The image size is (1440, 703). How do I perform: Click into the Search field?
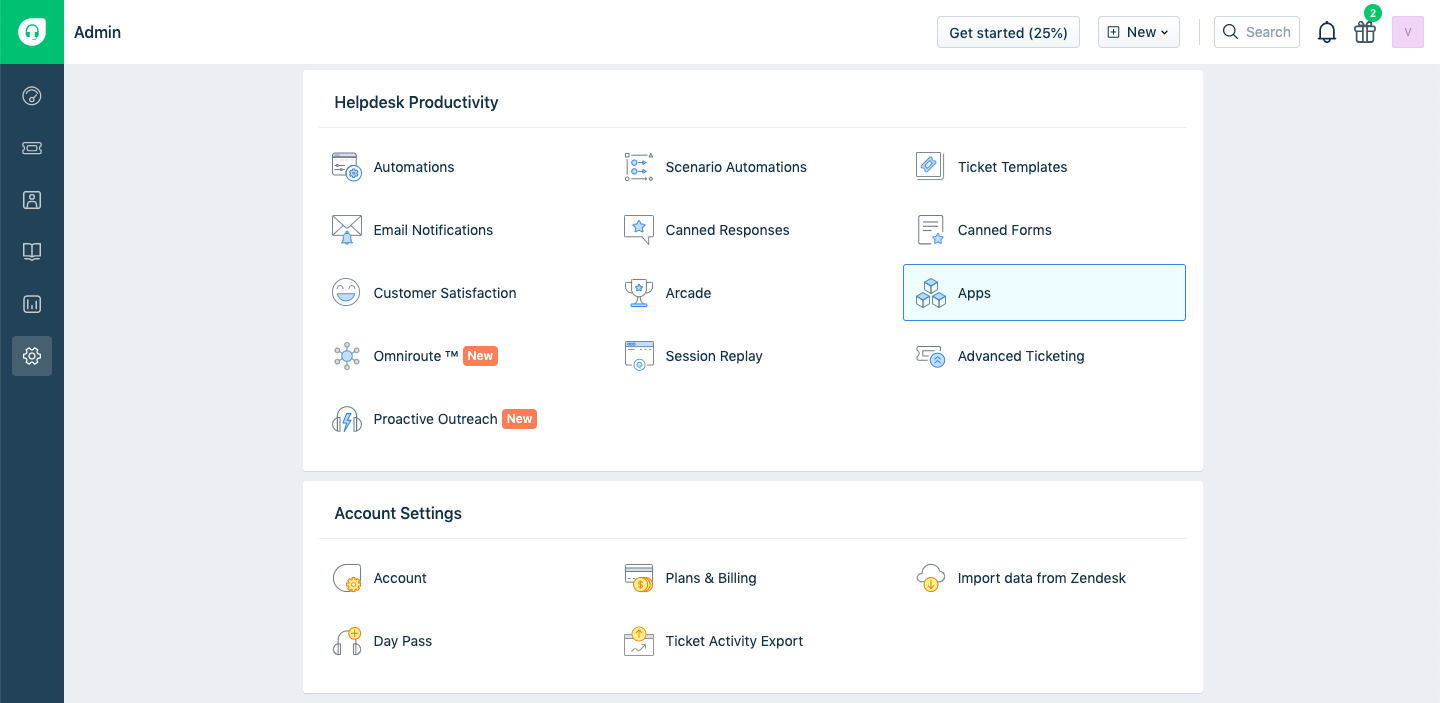1257,32
